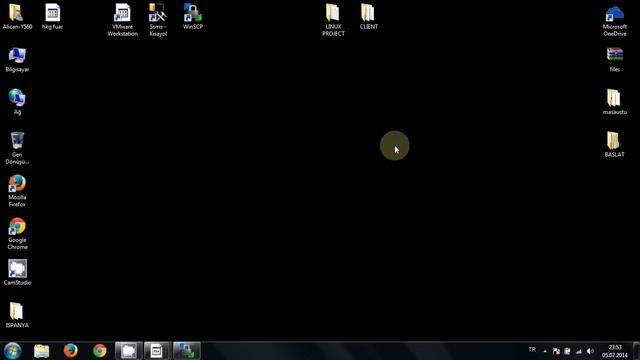Switch to the CamStudio taskbar window

129,351
